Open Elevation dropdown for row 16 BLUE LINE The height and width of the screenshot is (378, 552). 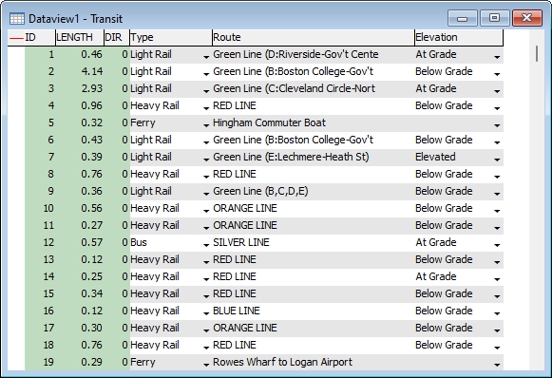point(497,313)
